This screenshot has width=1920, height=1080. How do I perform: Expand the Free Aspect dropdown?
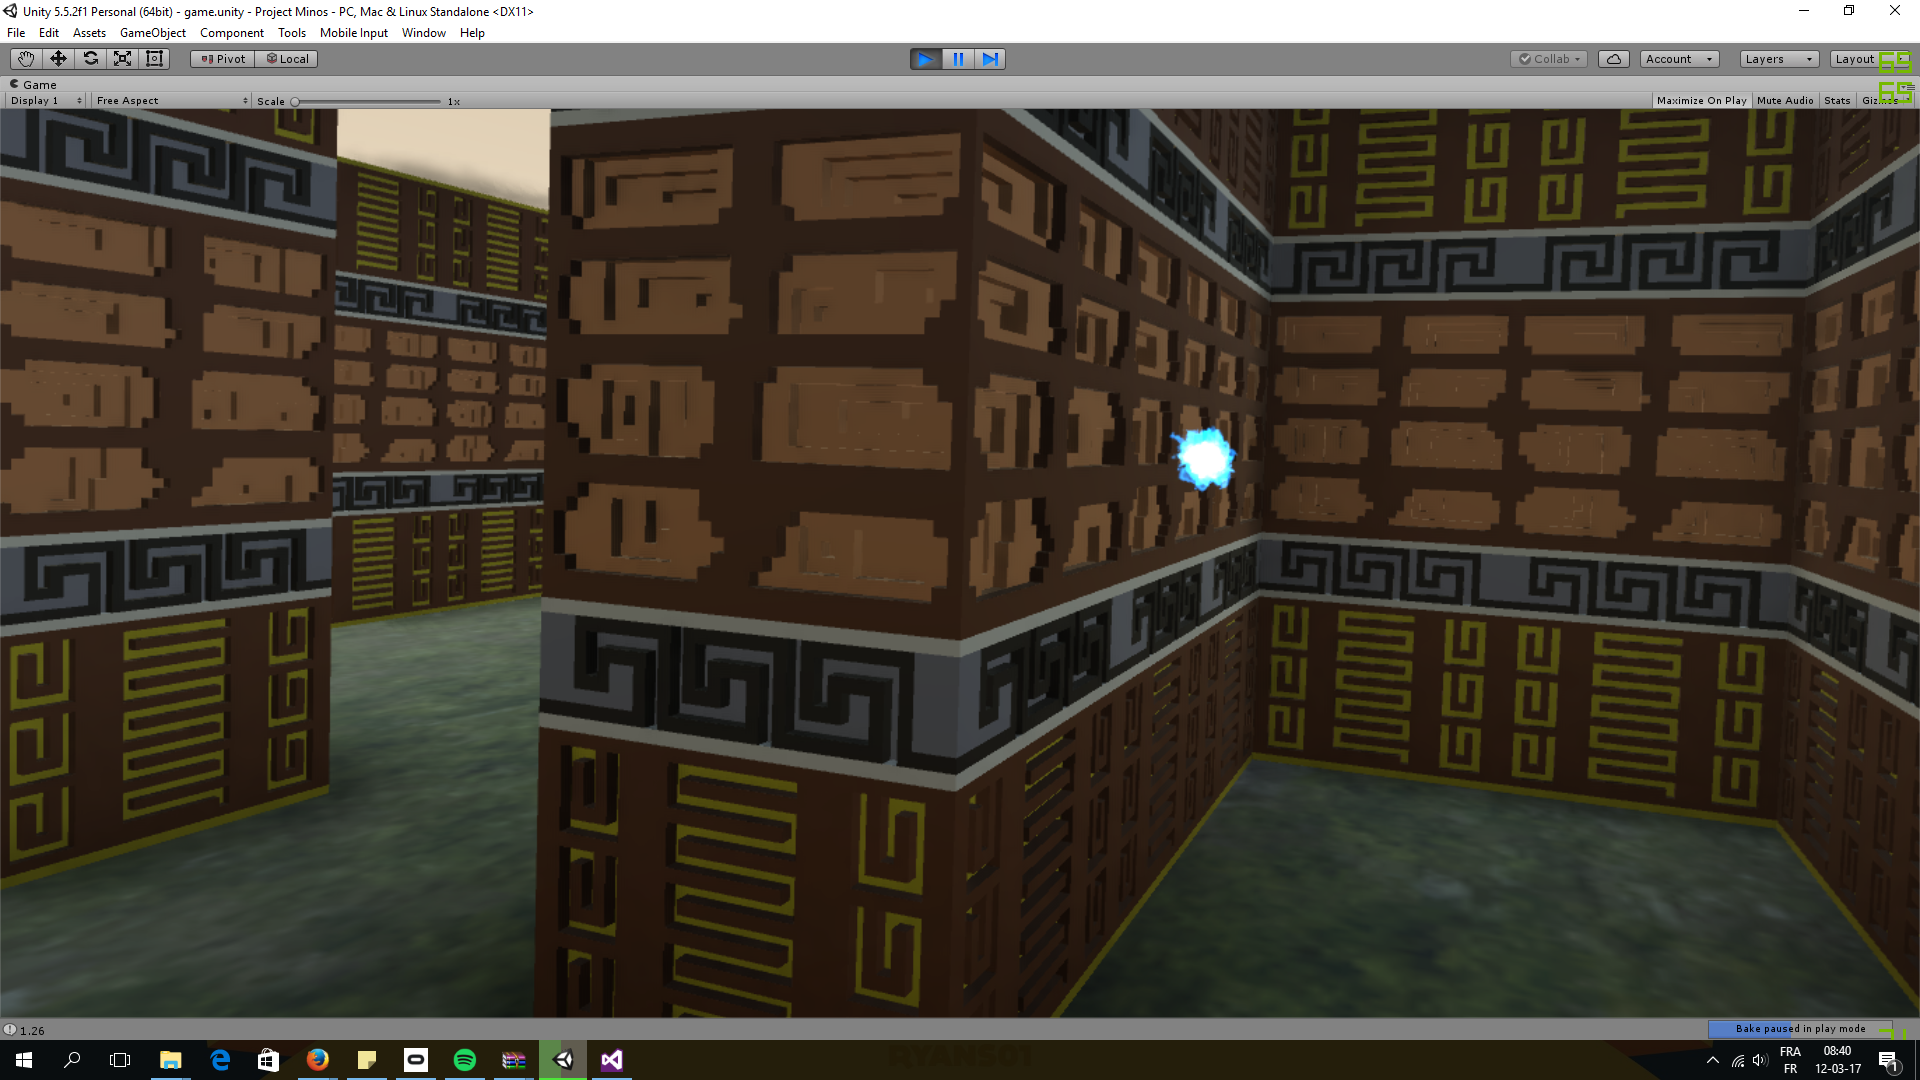pyautogui.click(x=171, y=101)
